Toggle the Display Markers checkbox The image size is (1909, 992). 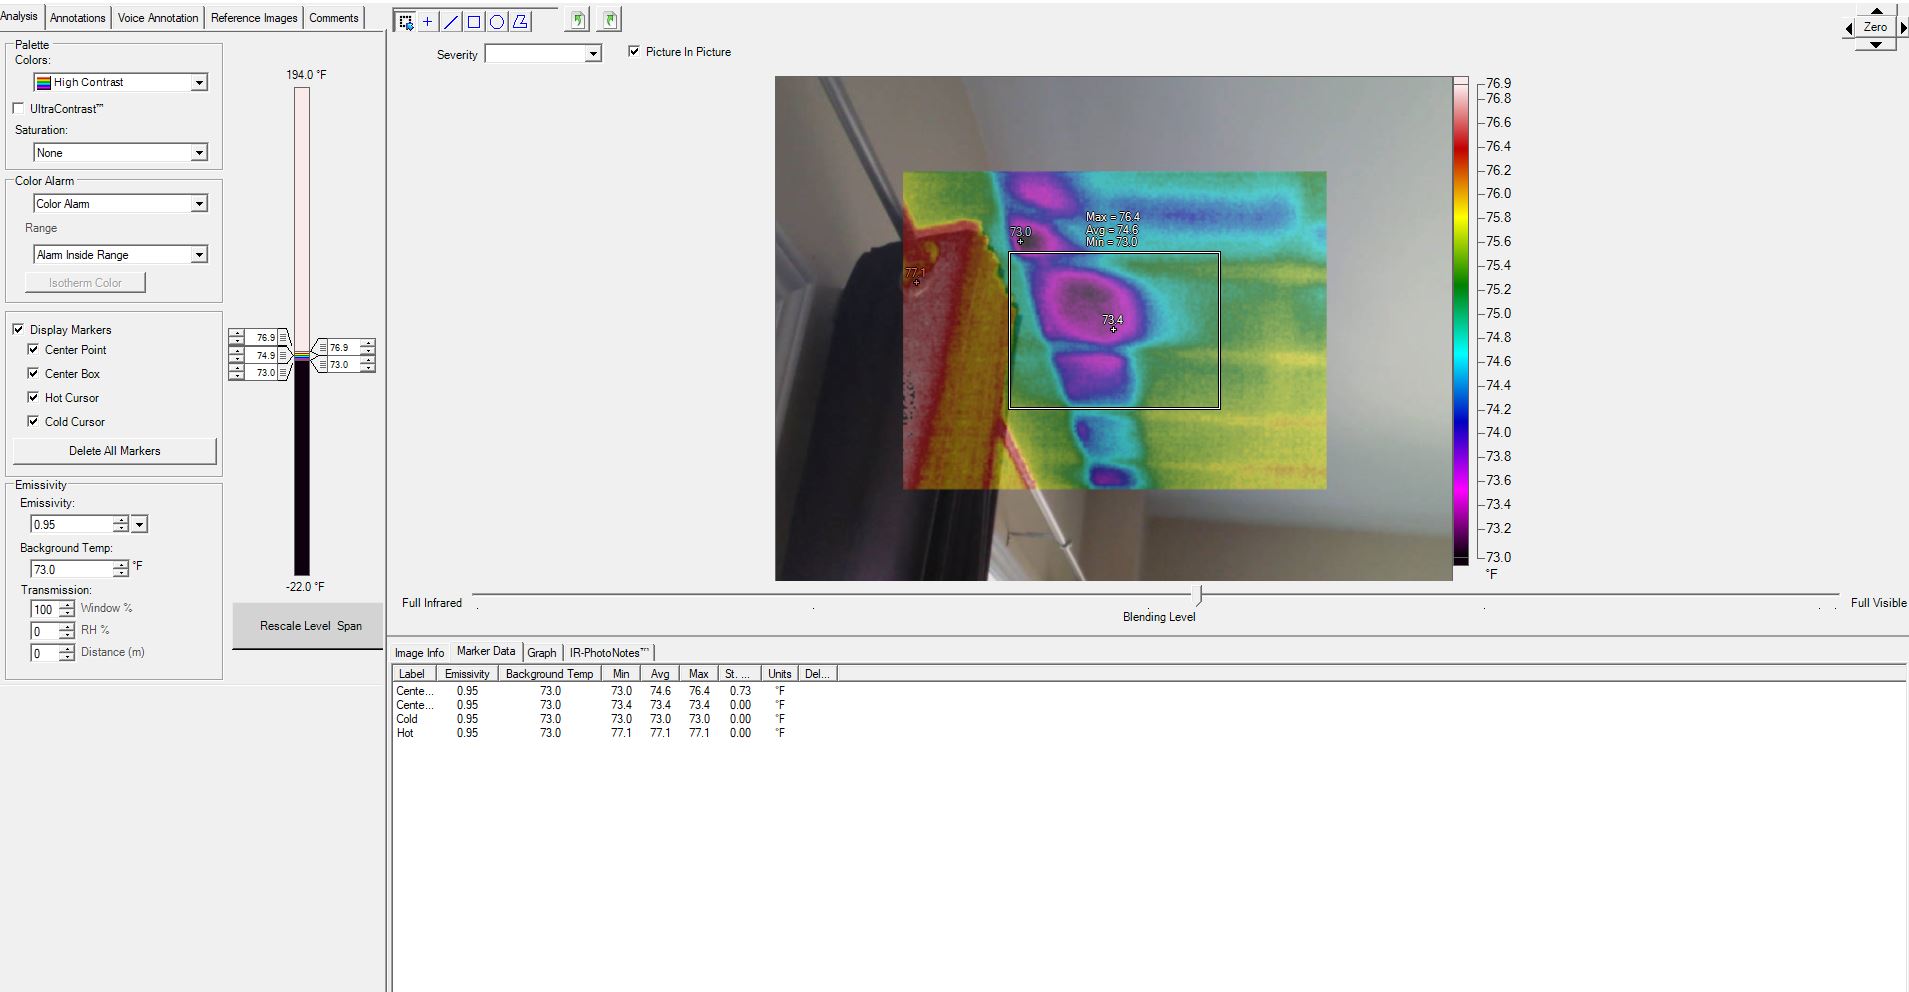[x=18, y=329]
